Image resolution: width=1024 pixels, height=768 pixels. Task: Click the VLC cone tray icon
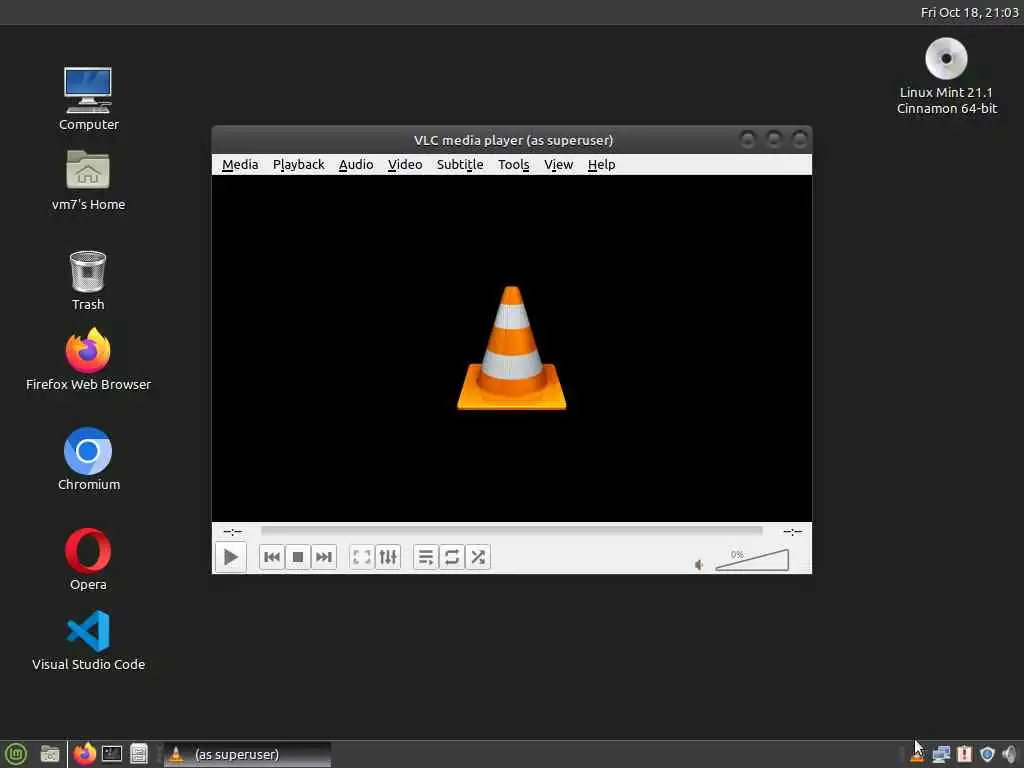918,754
